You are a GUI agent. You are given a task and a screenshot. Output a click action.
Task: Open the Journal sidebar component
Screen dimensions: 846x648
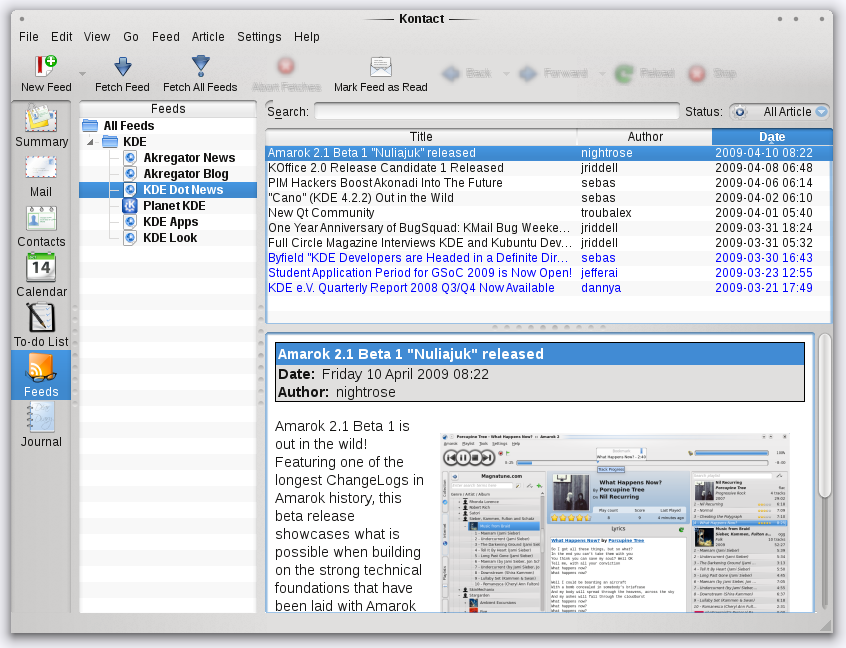(41, 423)
